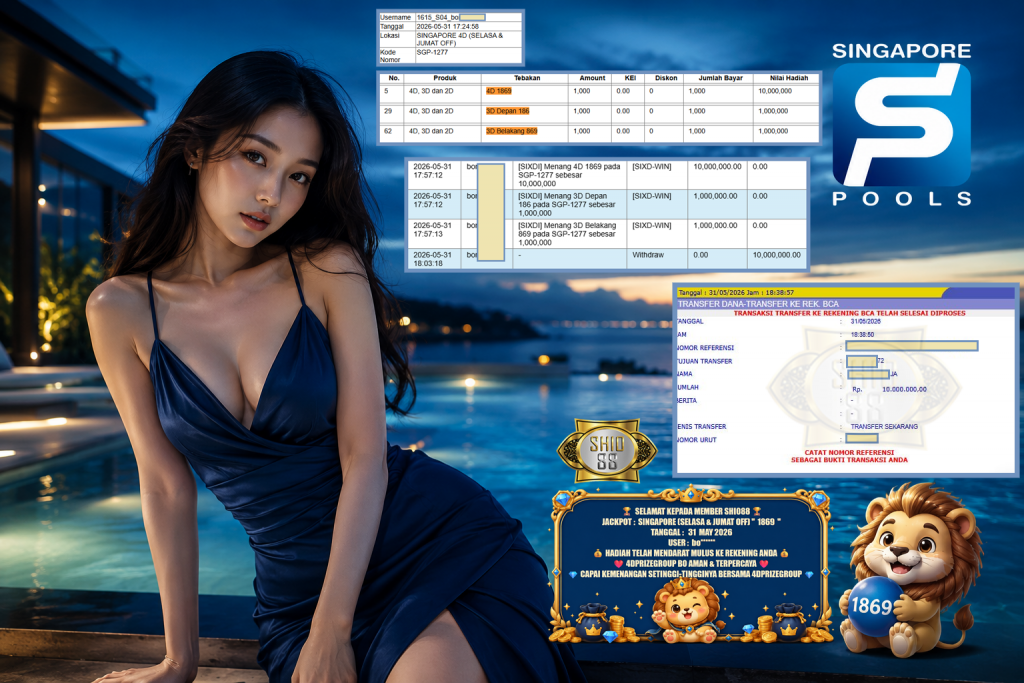
Task: Select the date 2026-05-31 17:24:58
Action: click(447, 27)
